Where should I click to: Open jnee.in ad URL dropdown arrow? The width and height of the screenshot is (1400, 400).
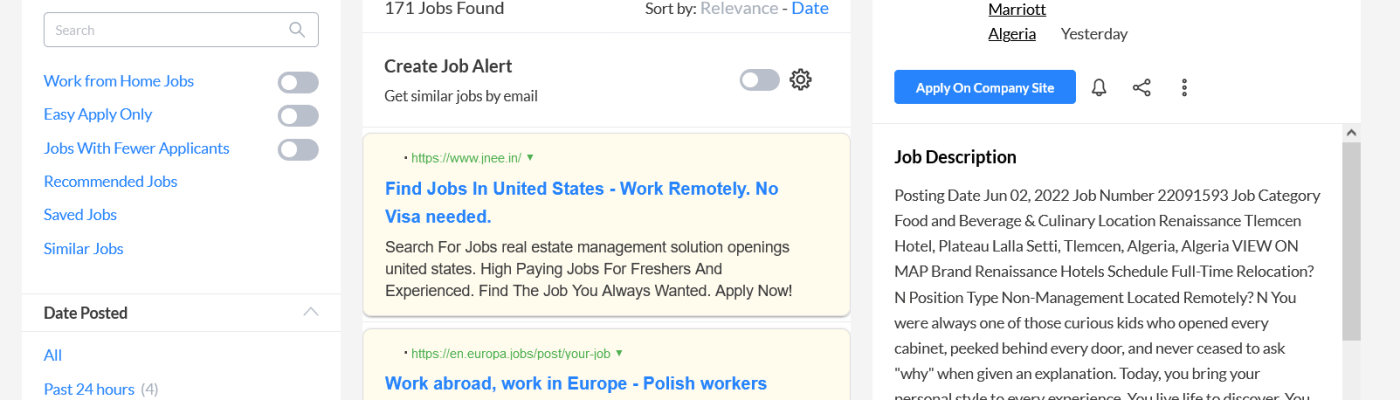tap(530, 157)
